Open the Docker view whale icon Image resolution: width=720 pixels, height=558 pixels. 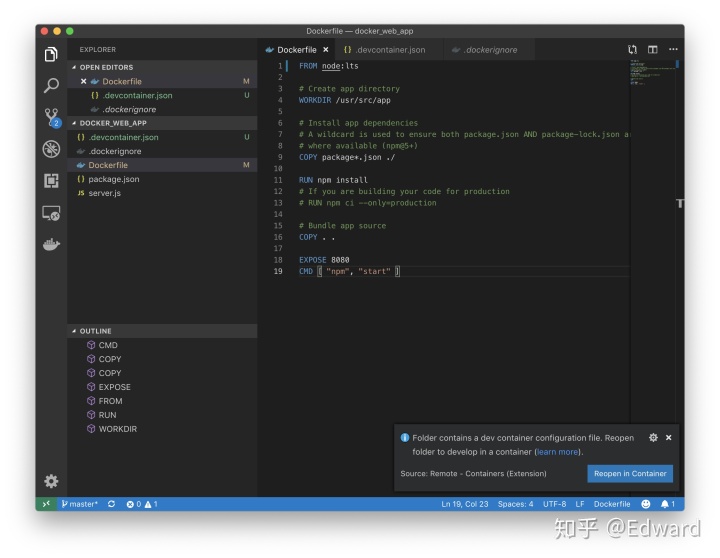(51, 244)
